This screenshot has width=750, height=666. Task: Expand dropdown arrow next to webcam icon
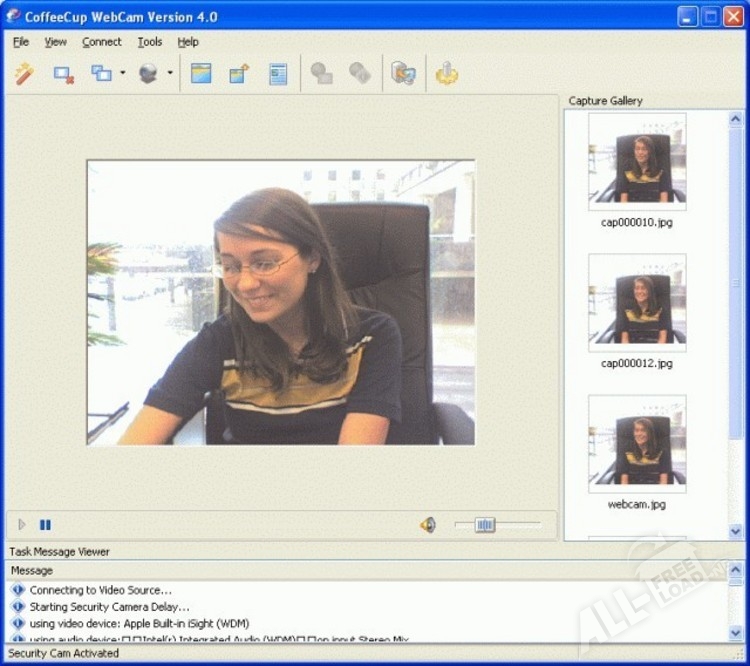pos(170,74)
